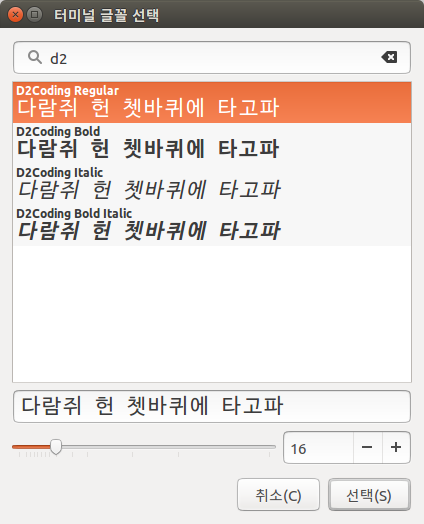Viewport: 424px width, 524px height.
Task: Pick D2Coding Bold Italic font
Action: [212, 225]
